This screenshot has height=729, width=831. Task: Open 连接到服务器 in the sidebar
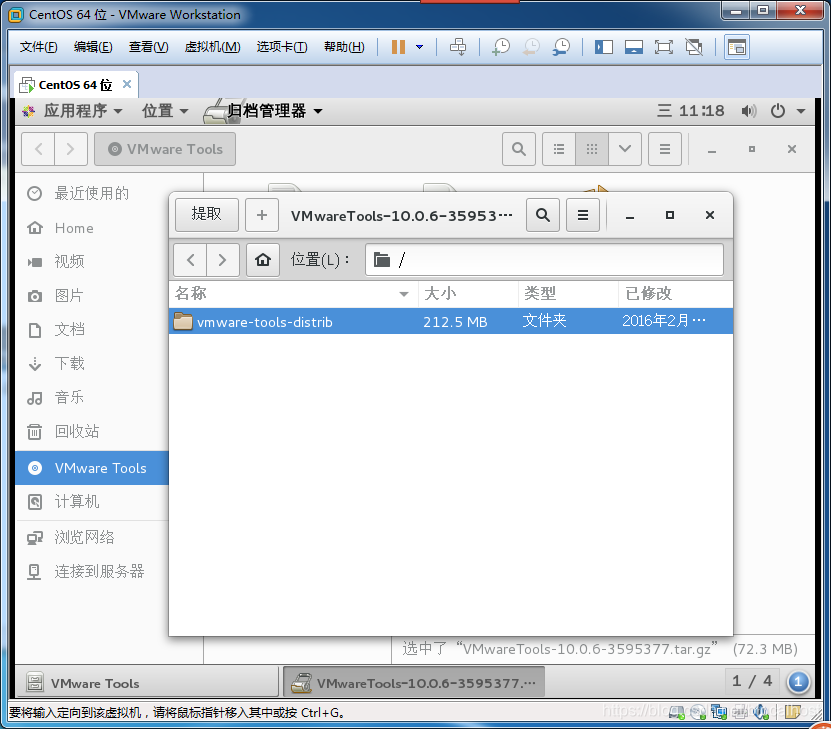[92, 571]
